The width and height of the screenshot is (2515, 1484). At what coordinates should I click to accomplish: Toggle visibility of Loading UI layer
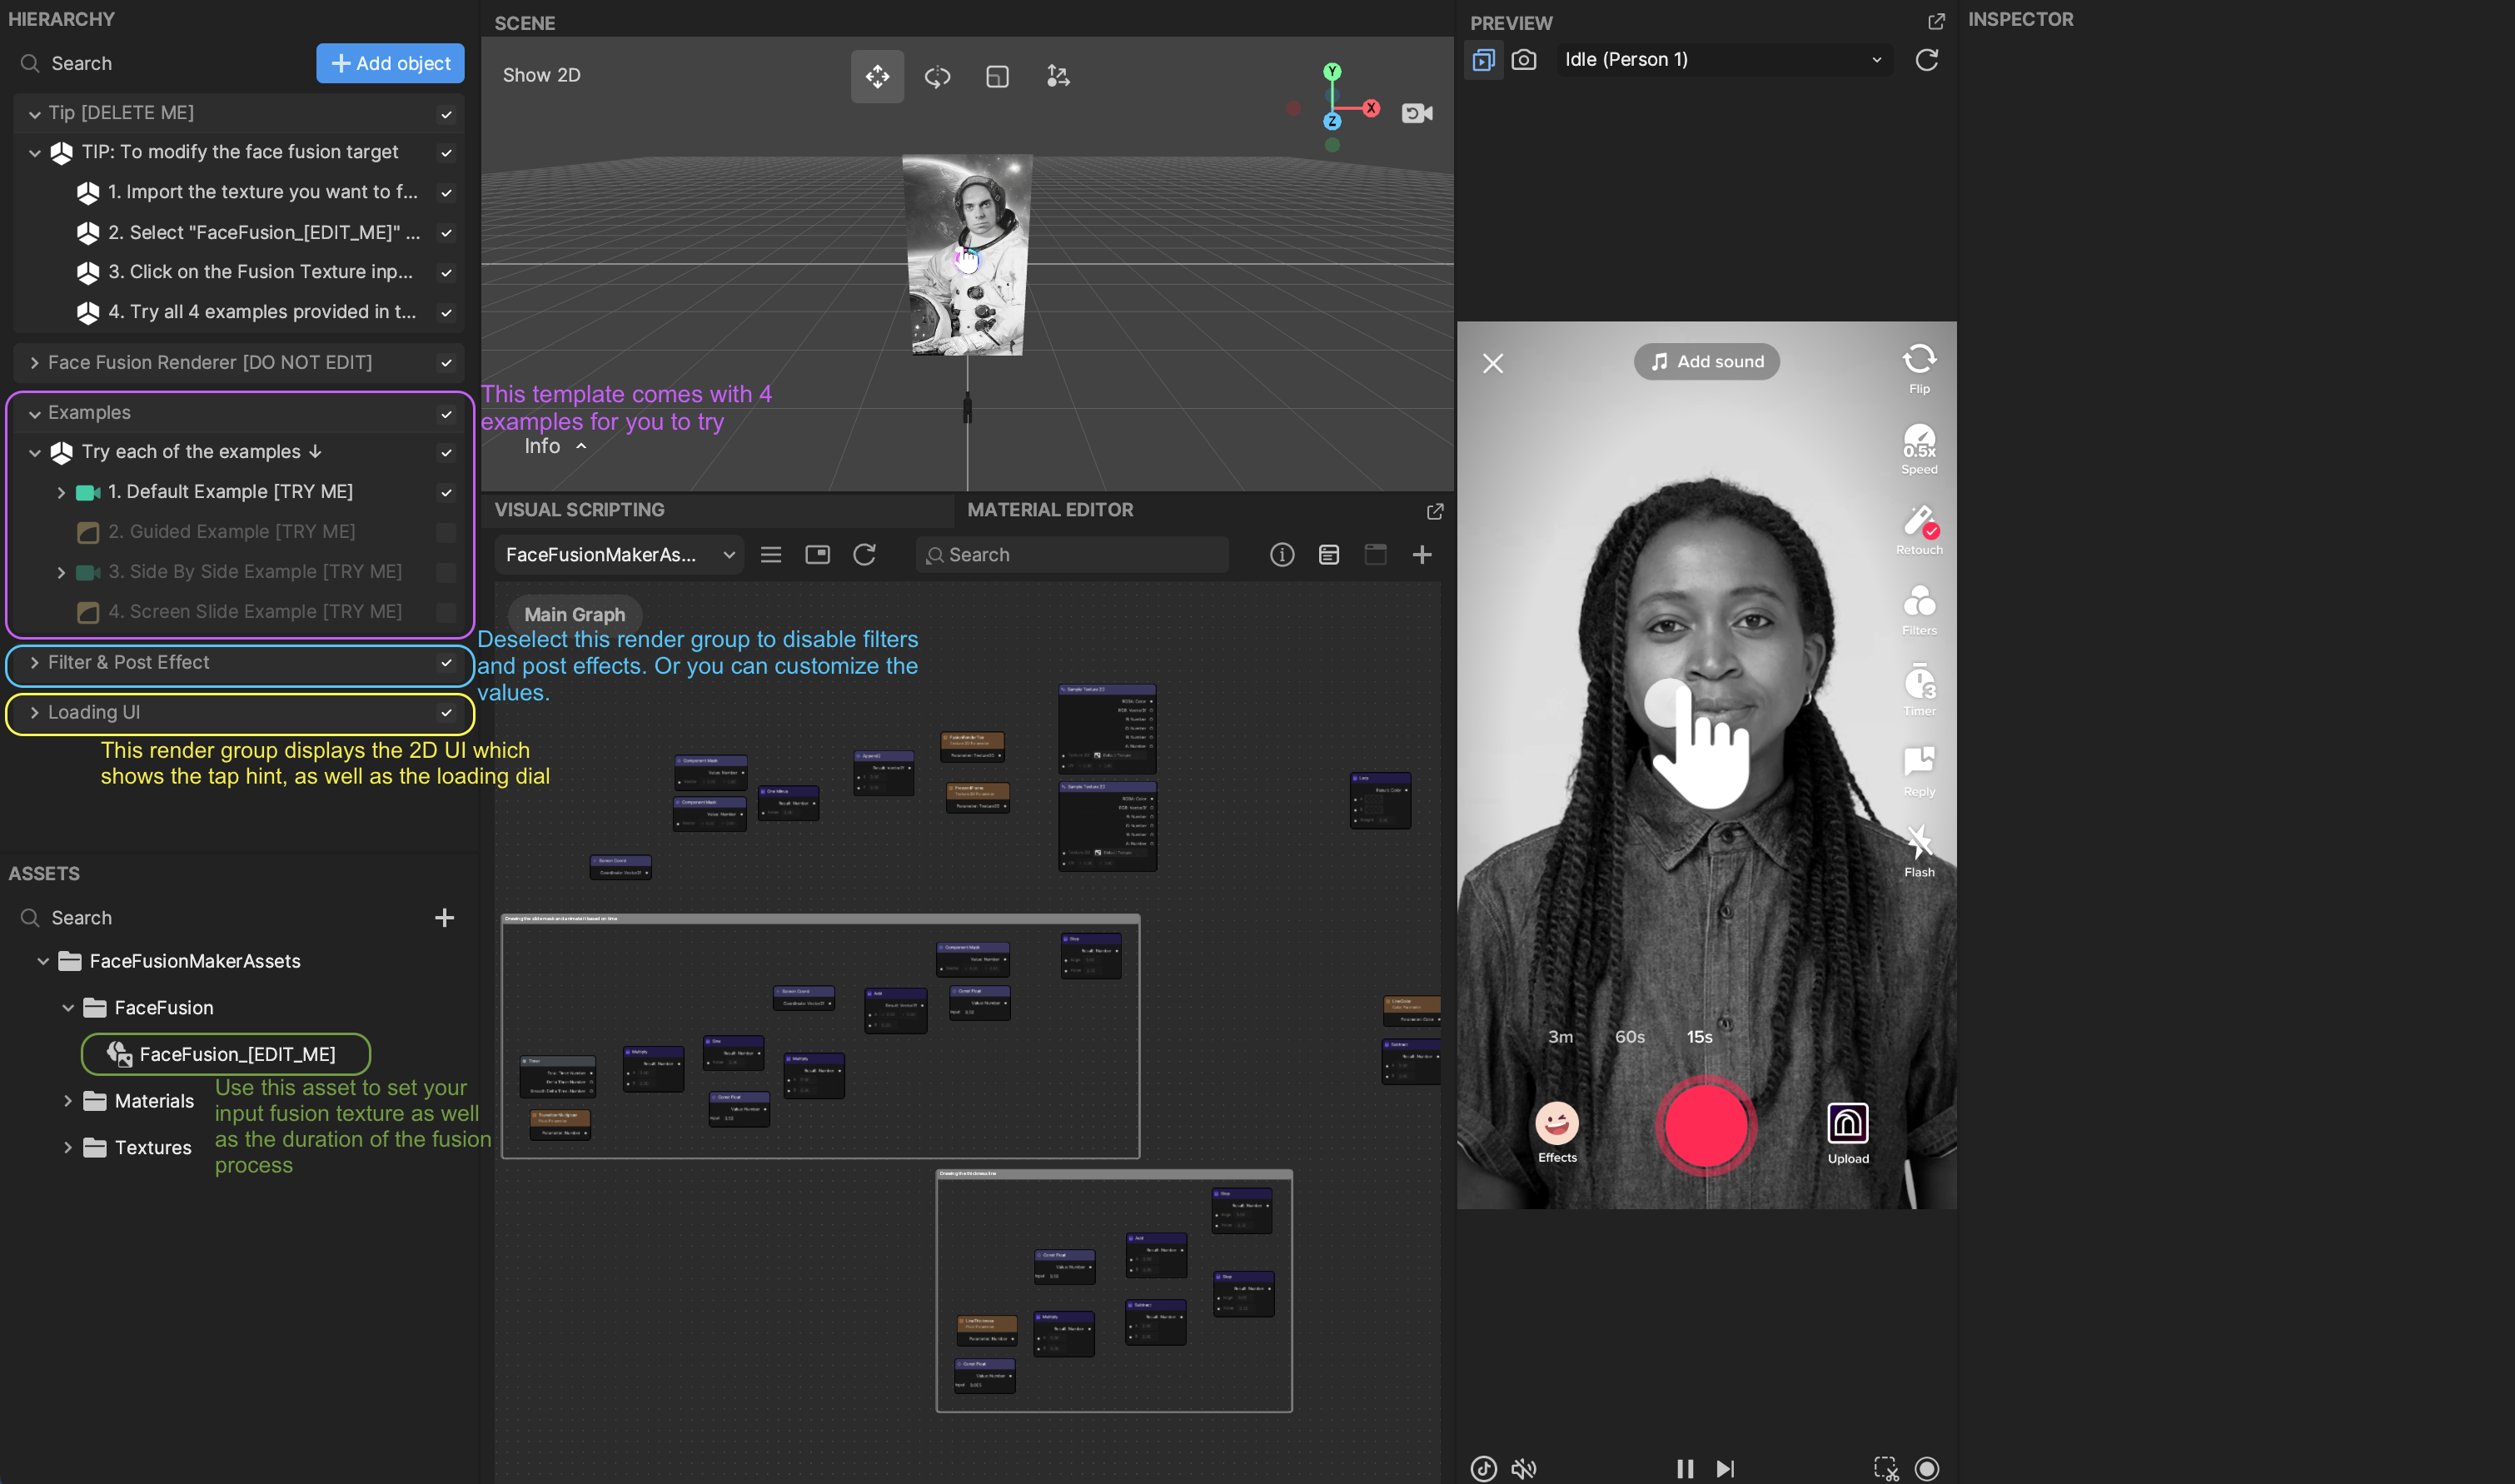pyautogui.click(x=449, y=712)
